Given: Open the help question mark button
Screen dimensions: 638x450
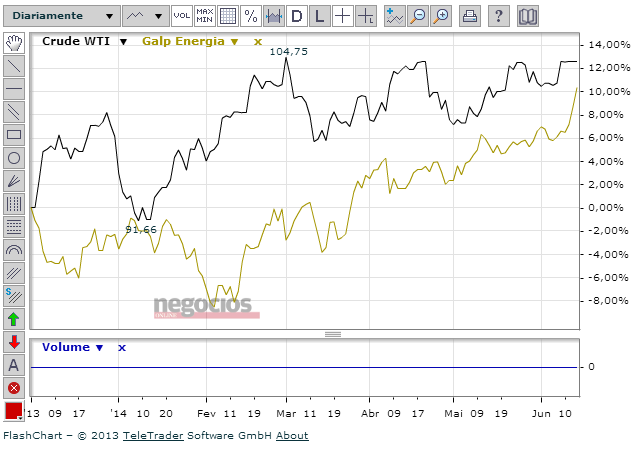Looking at the screenshot, I should (x=498, y=16).
